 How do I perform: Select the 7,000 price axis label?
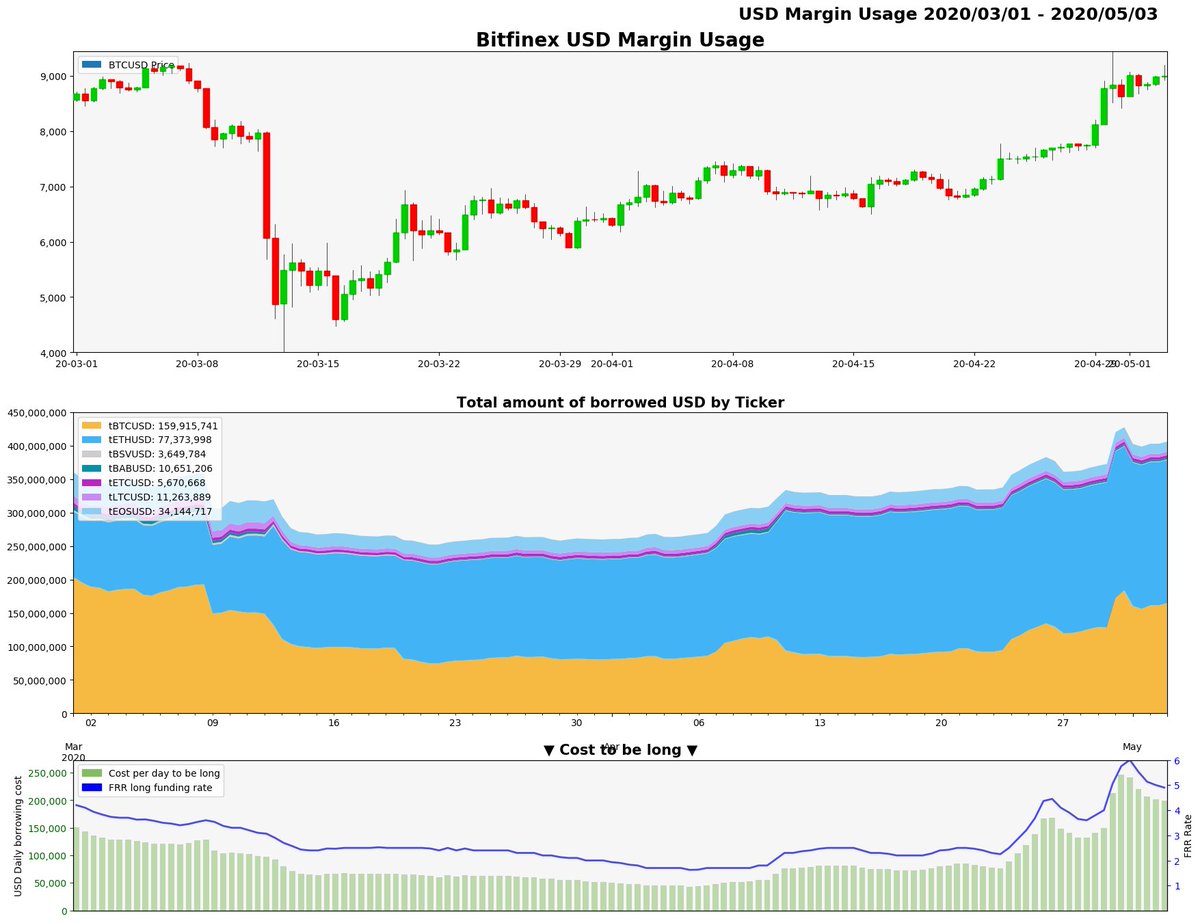point(51,187)
